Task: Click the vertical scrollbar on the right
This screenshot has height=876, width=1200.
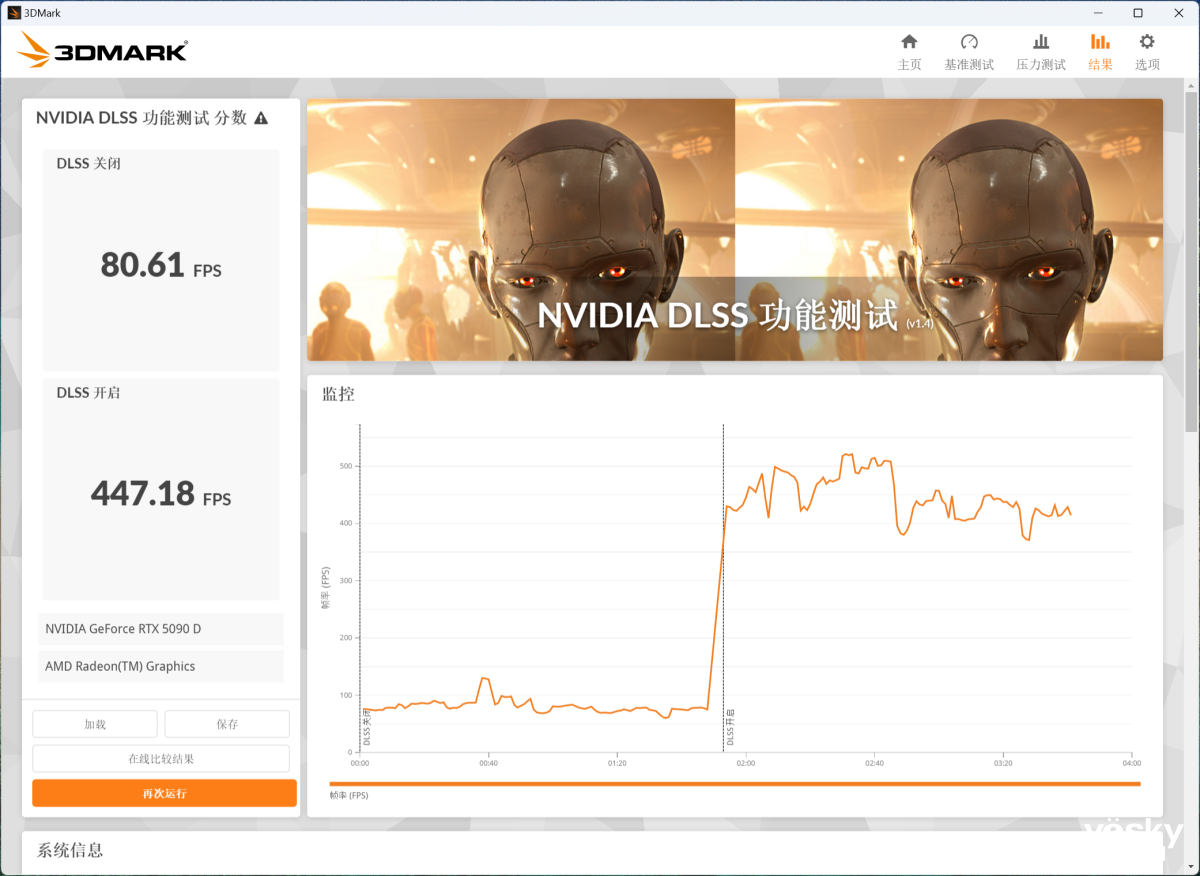Action: coord(1191,260)
